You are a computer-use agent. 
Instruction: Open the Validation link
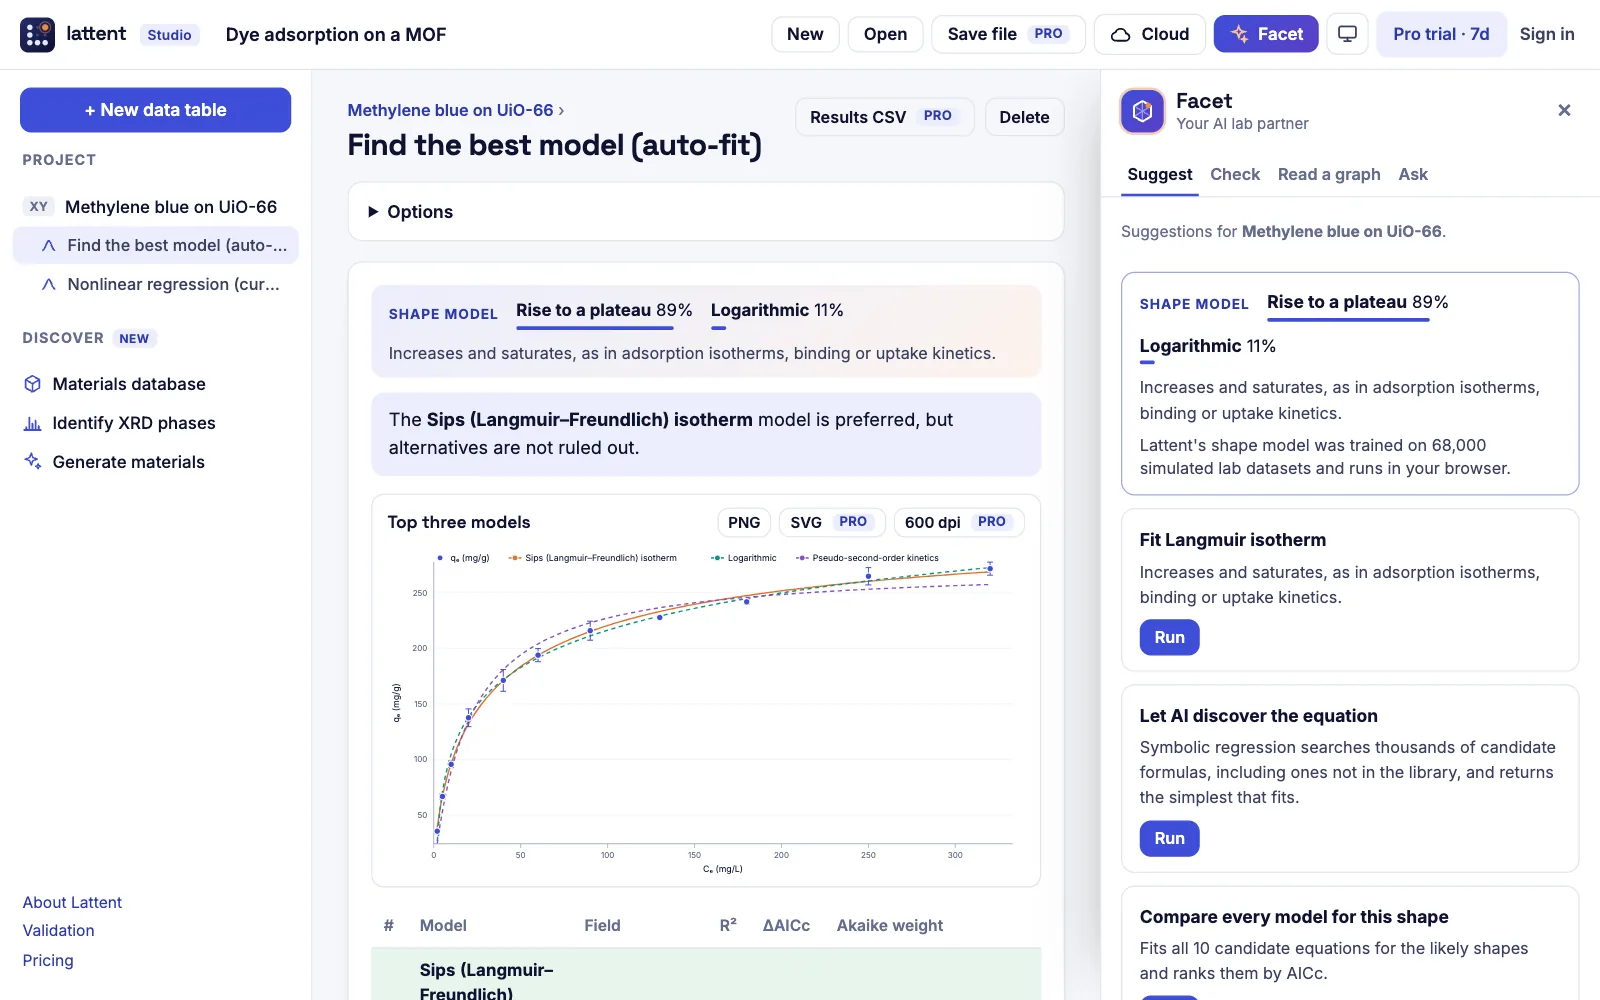(59, 930)
